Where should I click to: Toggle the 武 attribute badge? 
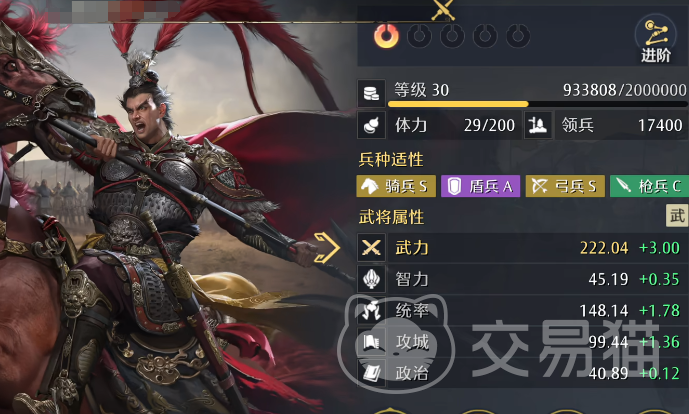[677, 215]
